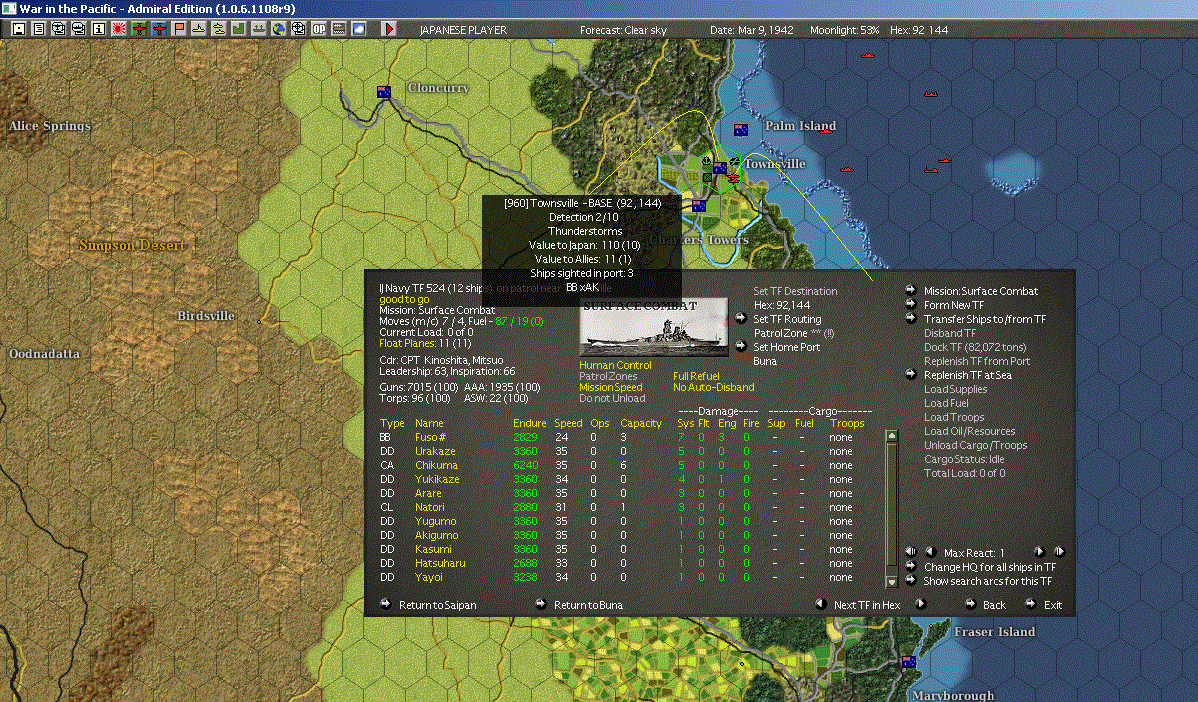Click arrow beside Transfer Ships to/from TF
Screen dimensions: 1198x702
coord(911,318)
